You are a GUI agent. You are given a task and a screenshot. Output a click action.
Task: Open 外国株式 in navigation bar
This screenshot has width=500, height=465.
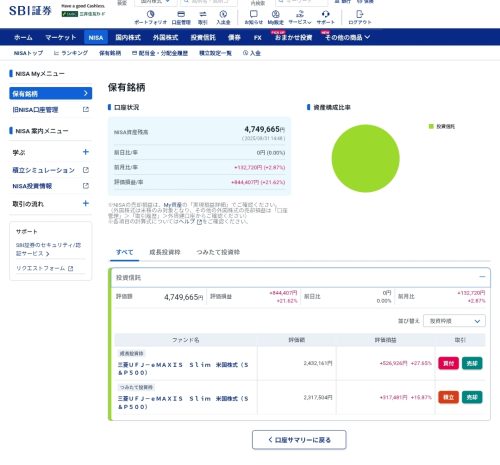pos(165,37)
